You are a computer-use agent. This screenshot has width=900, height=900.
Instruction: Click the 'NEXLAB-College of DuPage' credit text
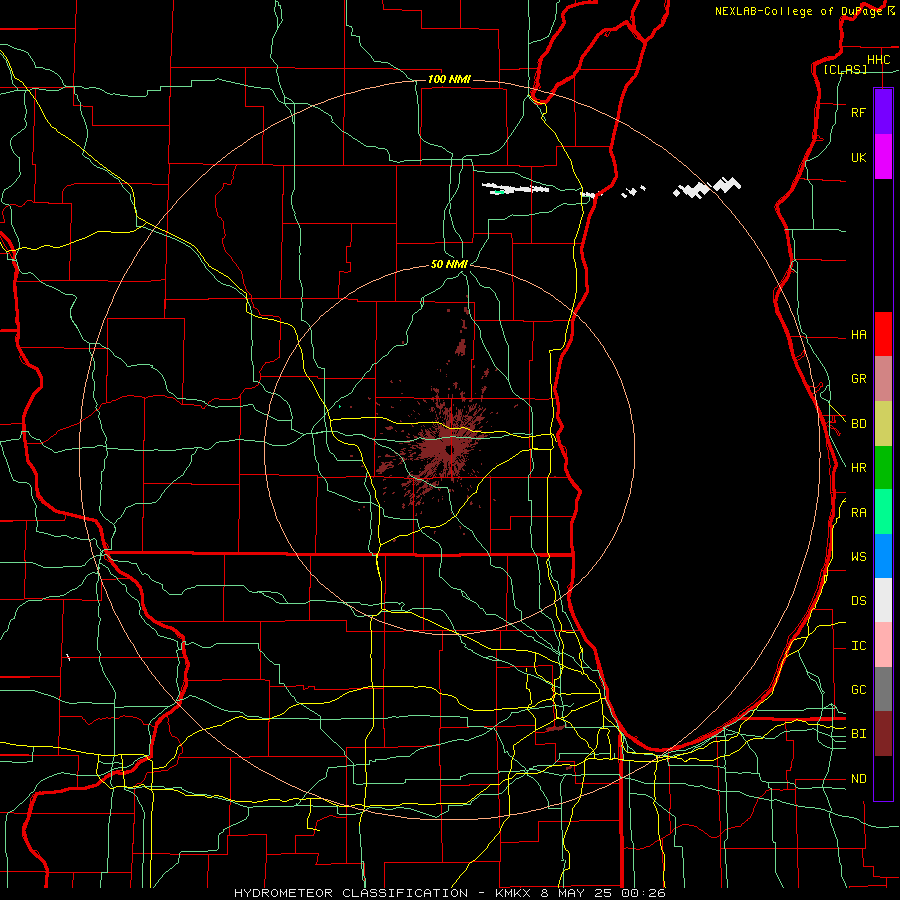pos(799,11)
